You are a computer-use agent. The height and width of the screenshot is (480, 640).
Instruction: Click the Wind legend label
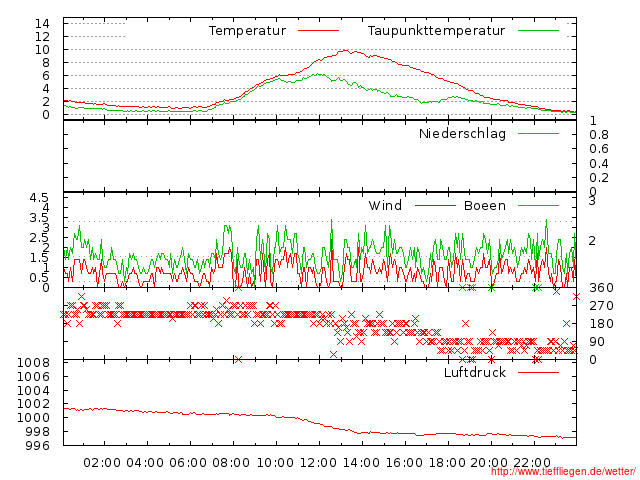click(385, 205)
